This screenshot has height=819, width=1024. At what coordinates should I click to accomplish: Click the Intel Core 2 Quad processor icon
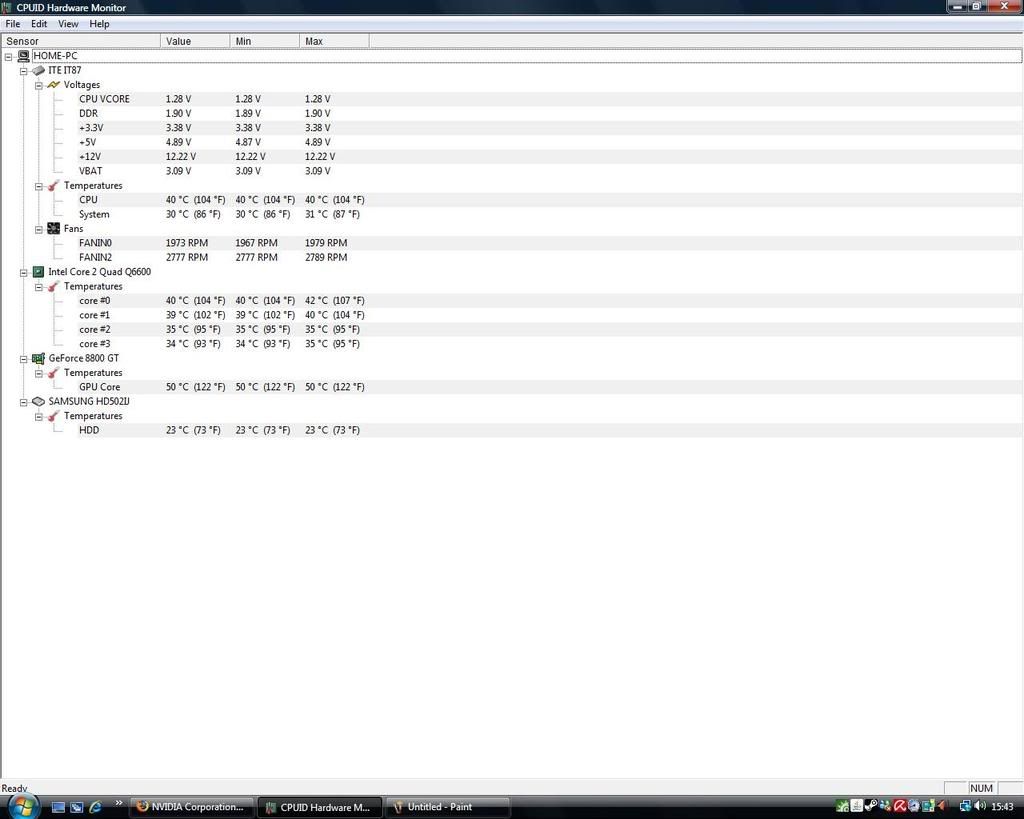point(39,272)
